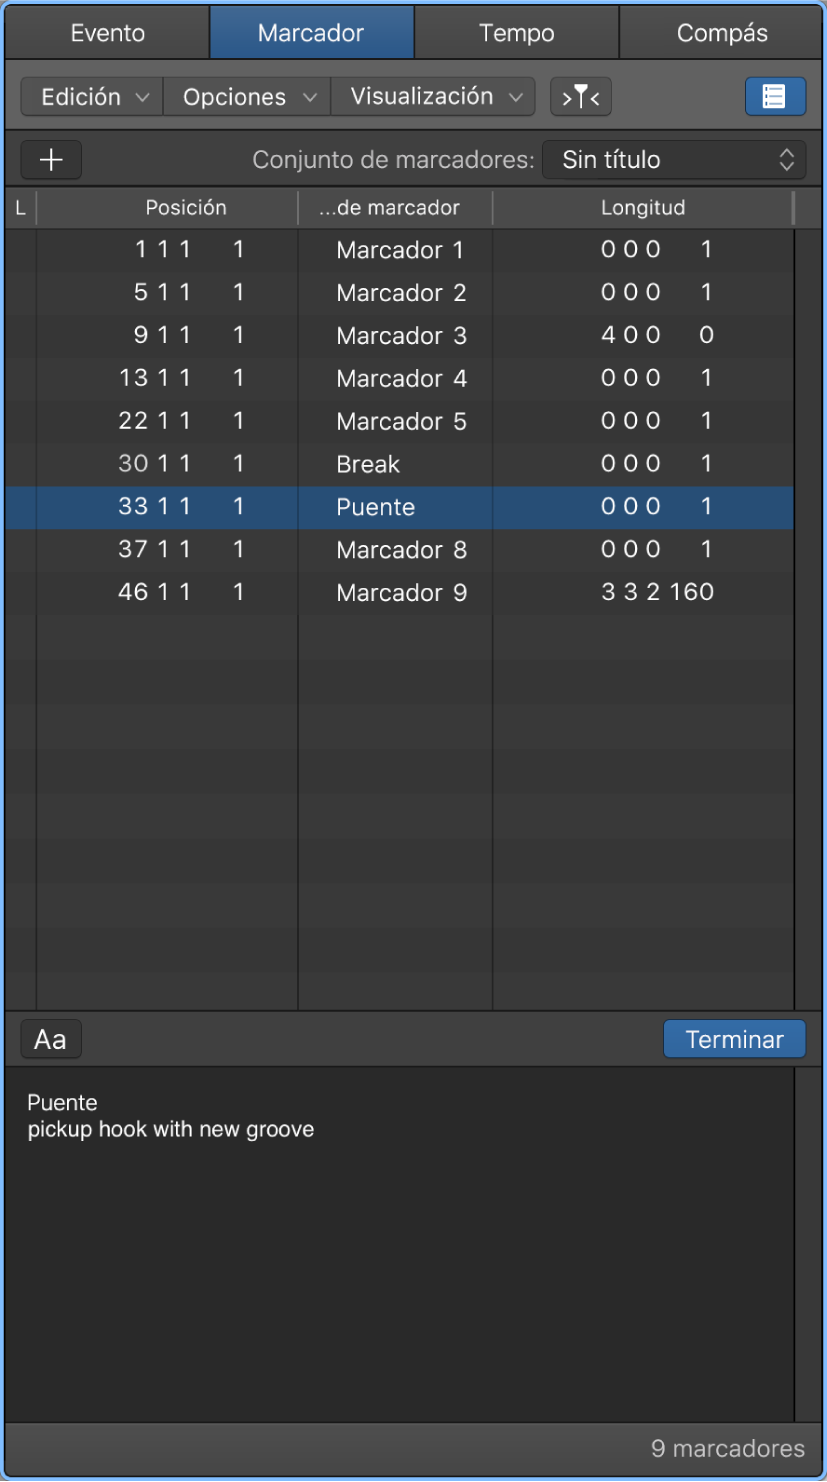The image size is (827, 1482).
Task: Click the Longitud column header
Action: coord(643,208)
